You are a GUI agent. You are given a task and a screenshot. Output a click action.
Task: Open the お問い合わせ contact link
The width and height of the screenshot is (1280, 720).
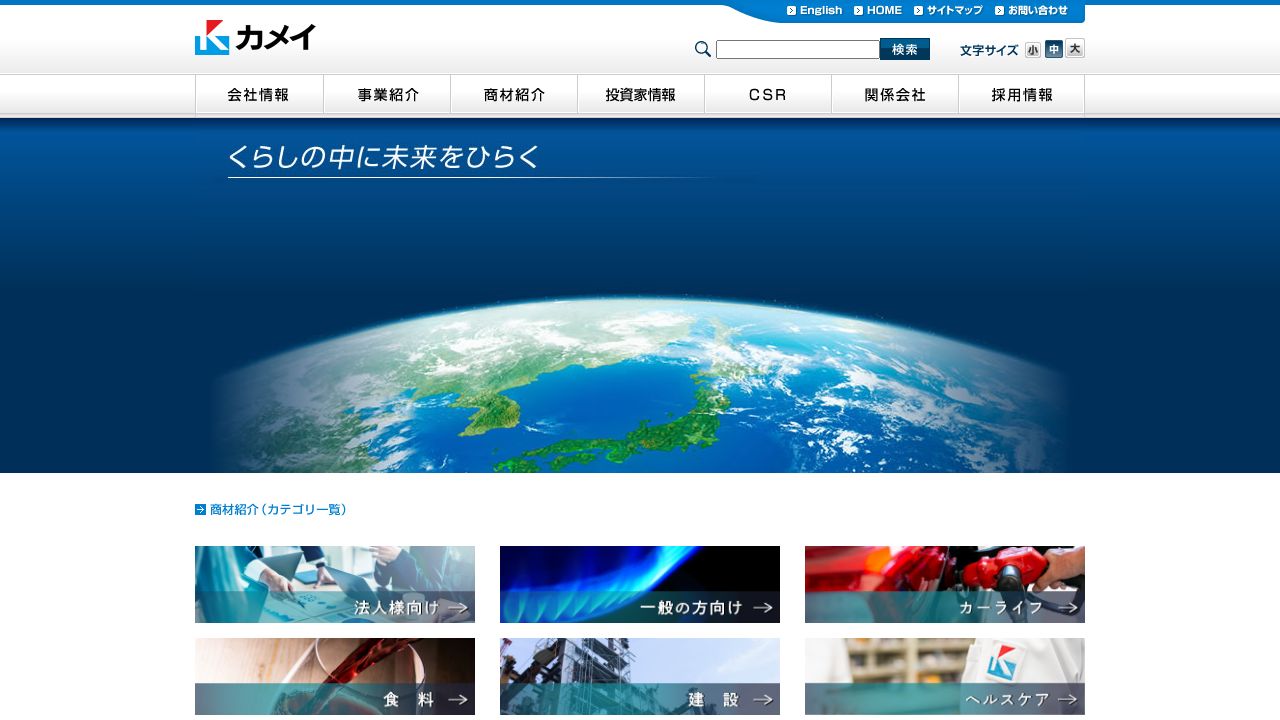(1037, 10)
